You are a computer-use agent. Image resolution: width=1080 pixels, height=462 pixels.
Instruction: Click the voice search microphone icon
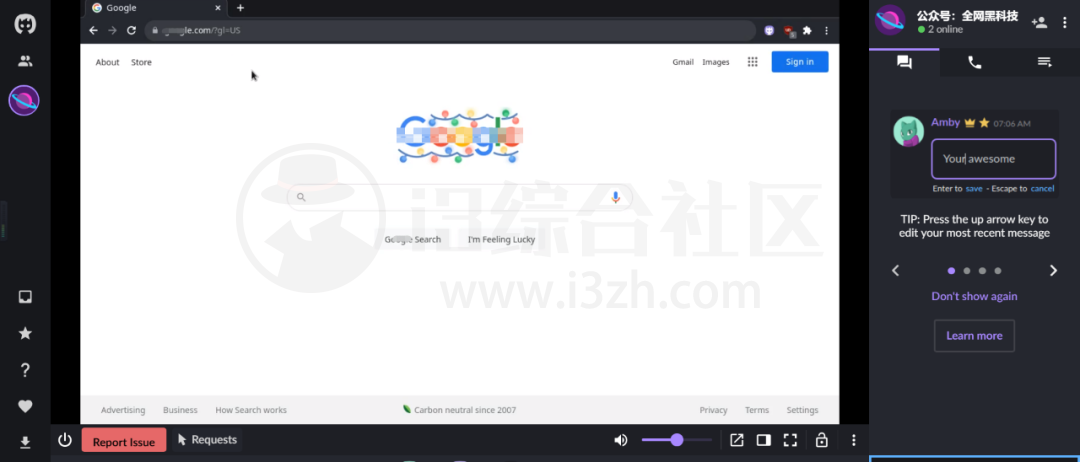pos(616,197)
